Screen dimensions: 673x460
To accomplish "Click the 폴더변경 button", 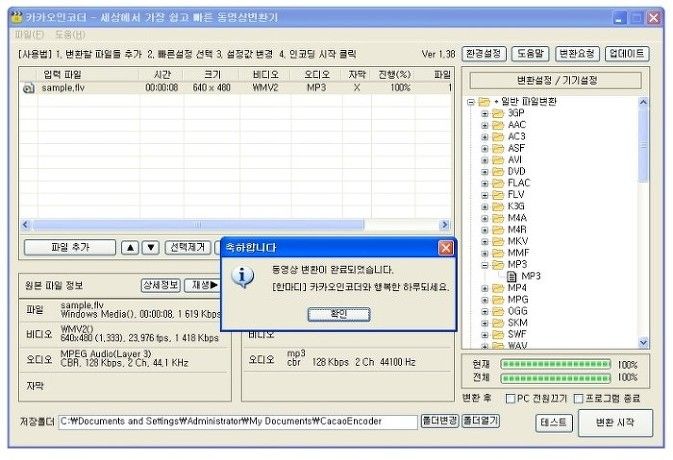I will point(440,421).
